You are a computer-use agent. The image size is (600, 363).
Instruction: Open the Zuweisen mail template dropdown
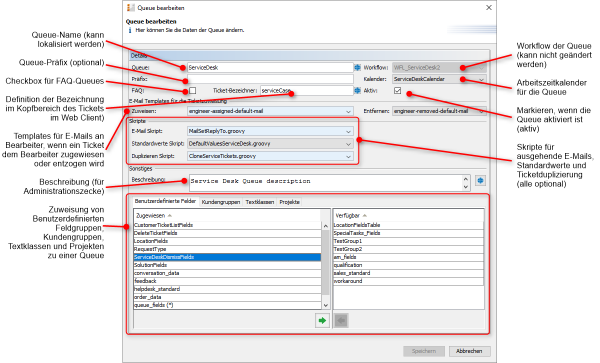tap(270, 111)
